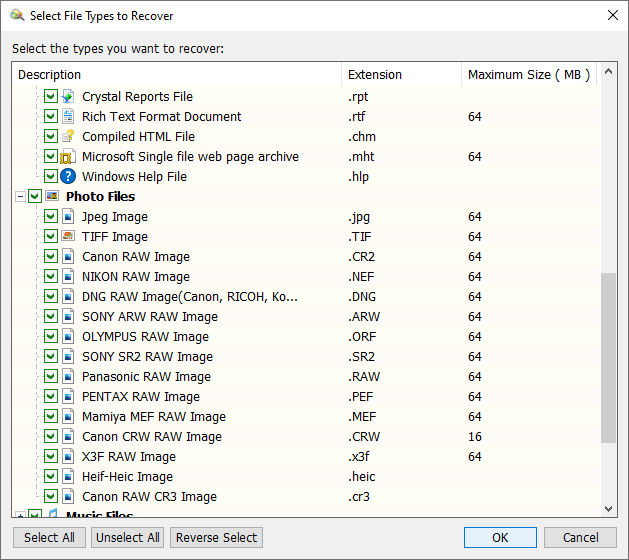629x560 pixels.
Task: Uncheck the Heif-Heic Image checkbox
Action: [x=51, y=477]
